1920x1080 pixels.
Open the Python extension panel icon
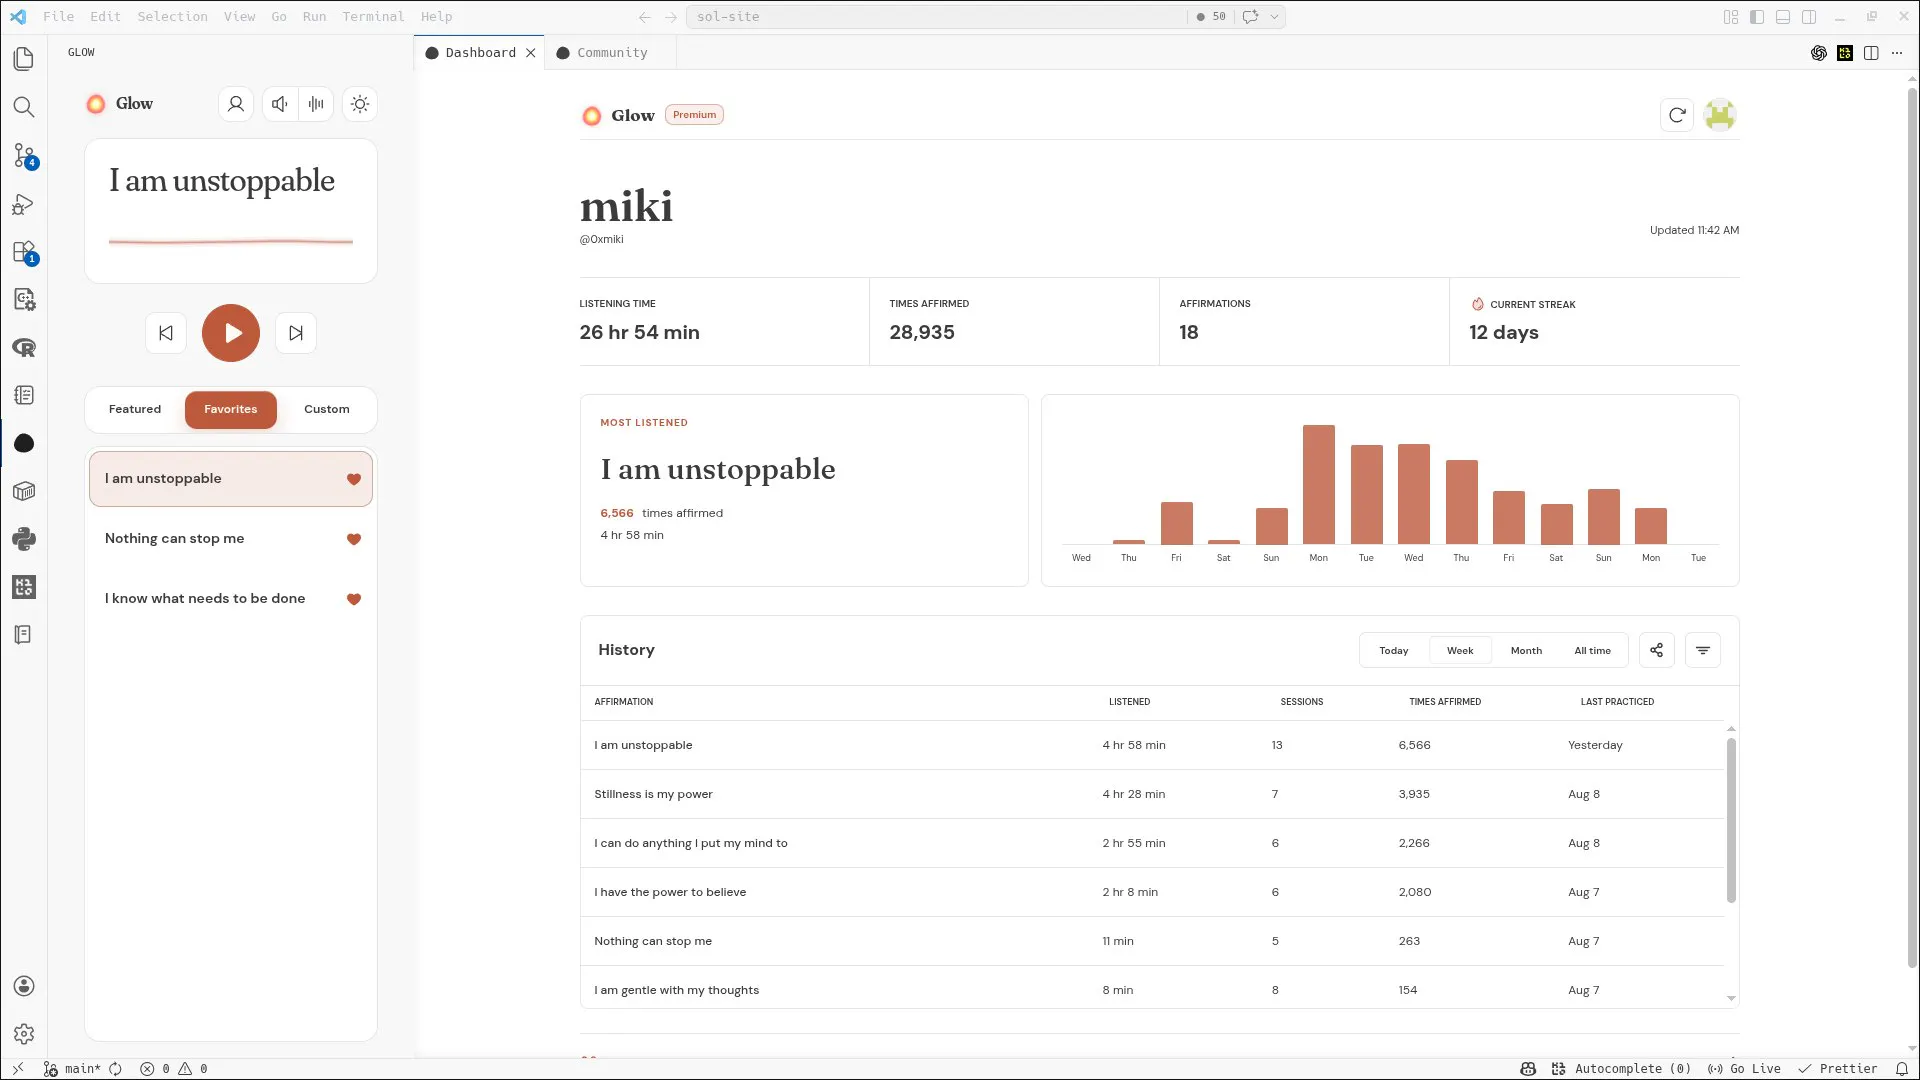pos(24,539)
